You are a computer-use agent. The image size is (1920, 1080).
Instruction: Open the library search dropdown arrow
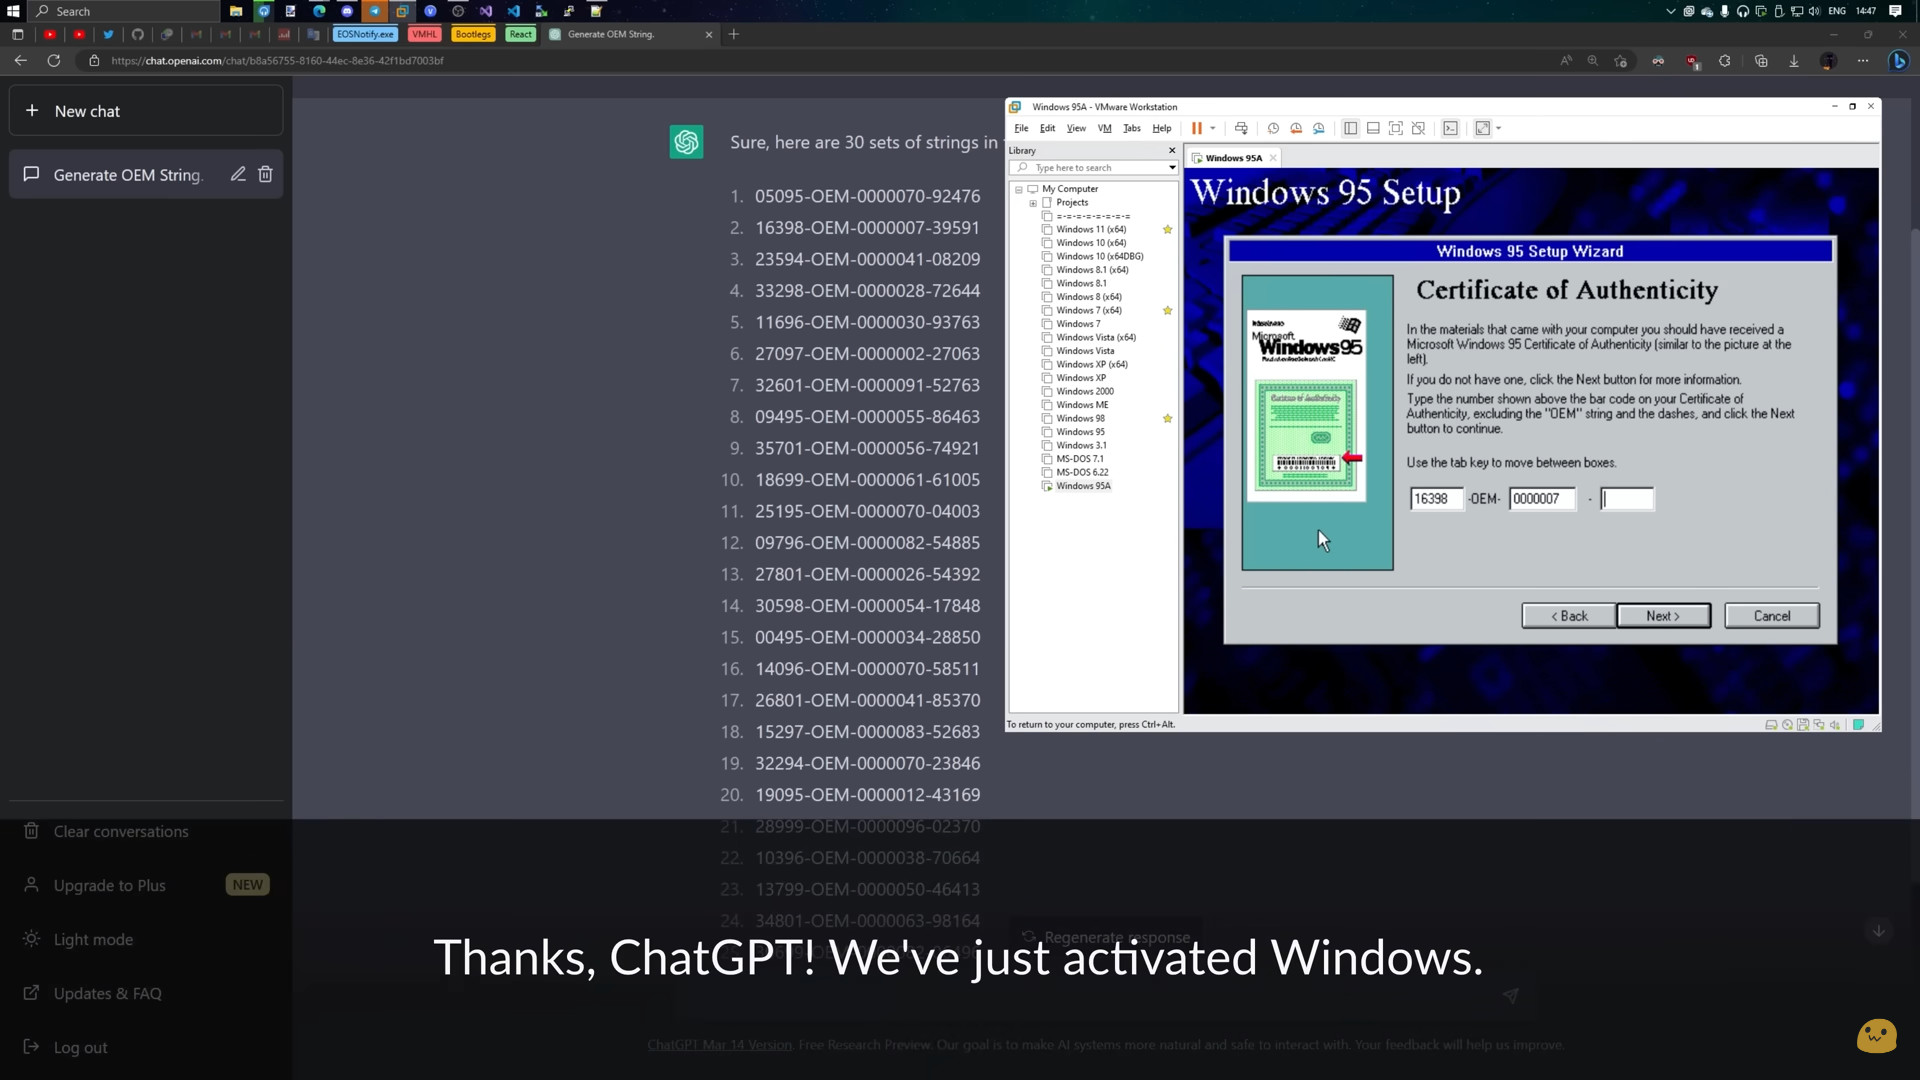point(1172,168)
